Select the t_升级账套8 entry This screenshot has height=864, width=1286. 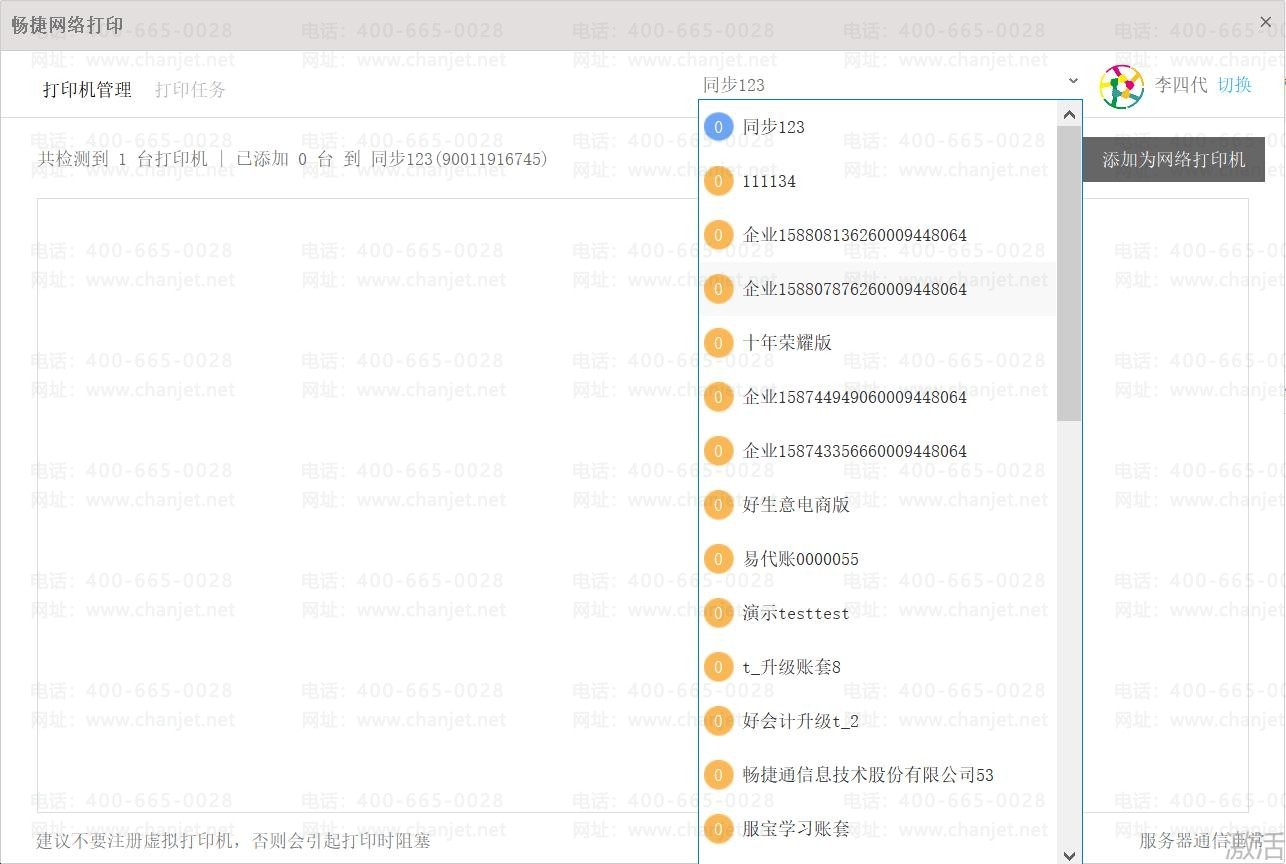point(878,667)
